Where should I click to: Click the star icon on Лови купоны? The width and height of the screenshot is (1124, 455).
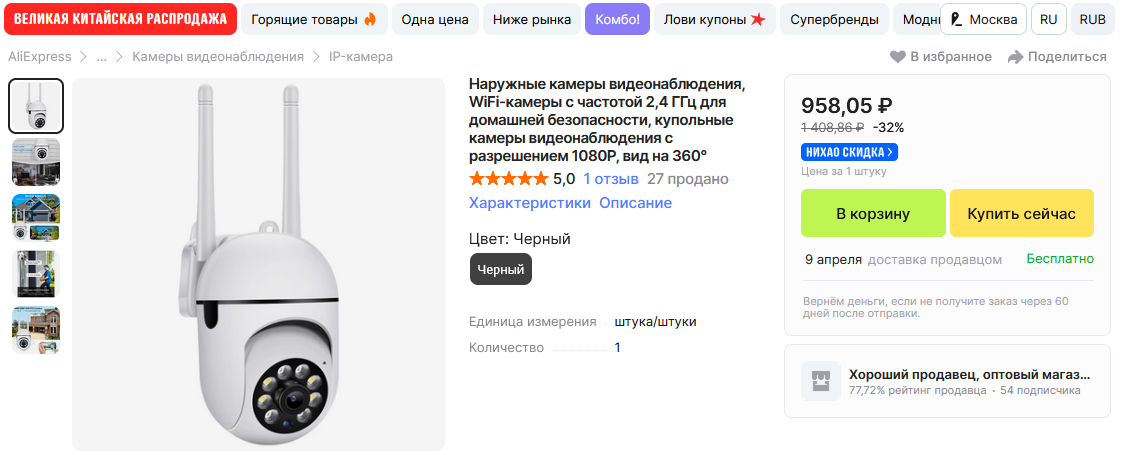tap(758, 20)
